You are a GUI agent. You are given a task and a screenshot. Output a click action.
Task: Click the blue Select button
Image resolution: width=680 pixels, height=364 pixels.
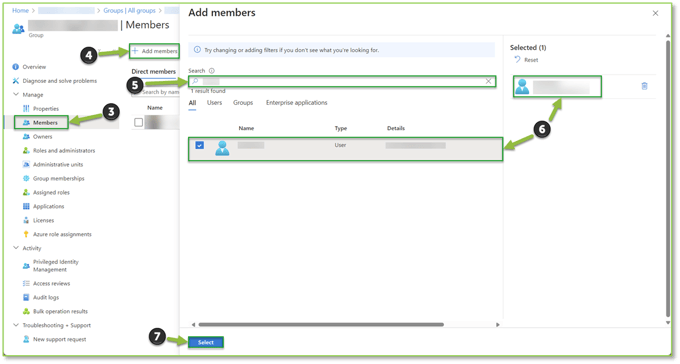click(206, 342)
